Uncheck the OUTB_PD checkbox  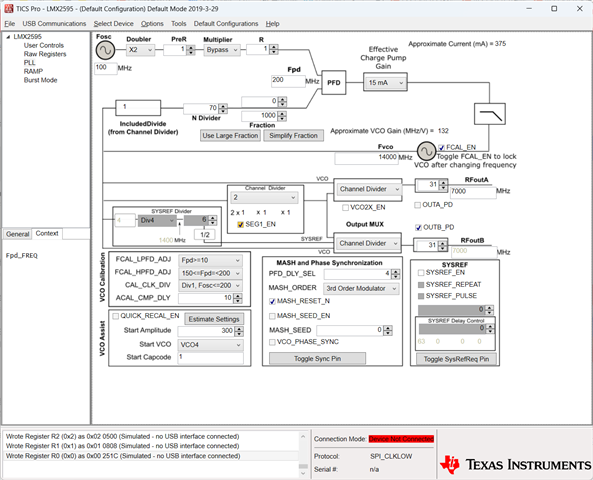pyautogui.click(x=418, y=227)
